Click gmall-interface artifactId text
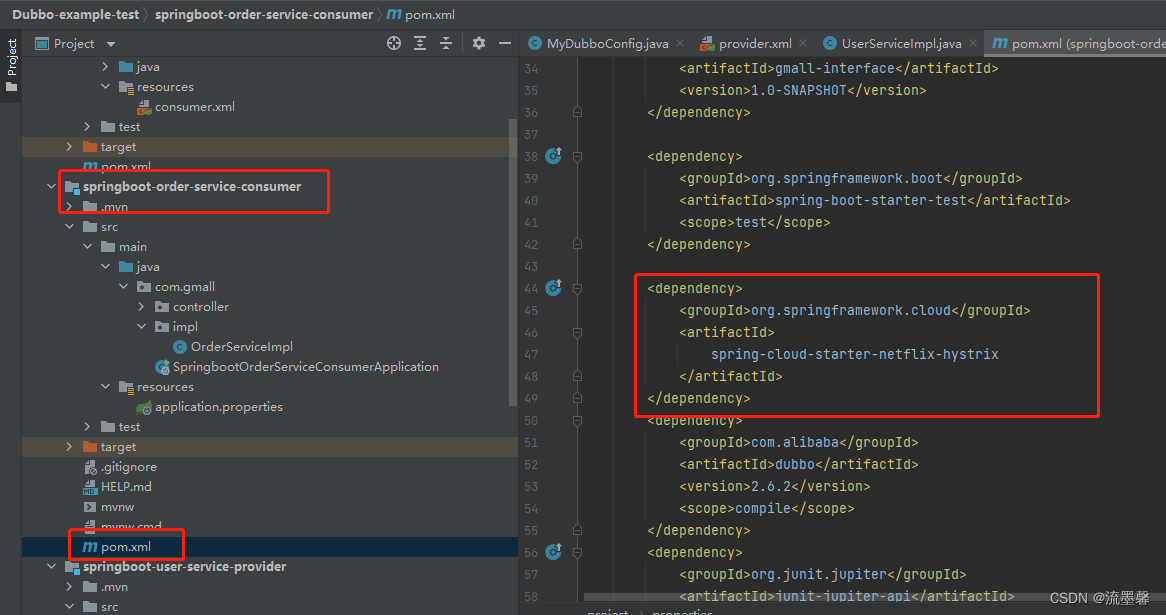The height and width of the screenshot is (615, 1166). tap(834, 68)
